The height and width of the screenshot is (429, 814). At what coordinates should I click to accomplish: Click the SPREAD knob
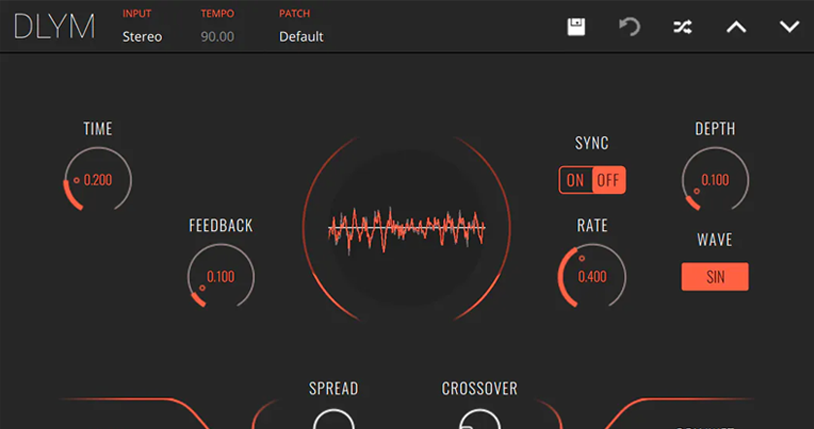[333, 420]
